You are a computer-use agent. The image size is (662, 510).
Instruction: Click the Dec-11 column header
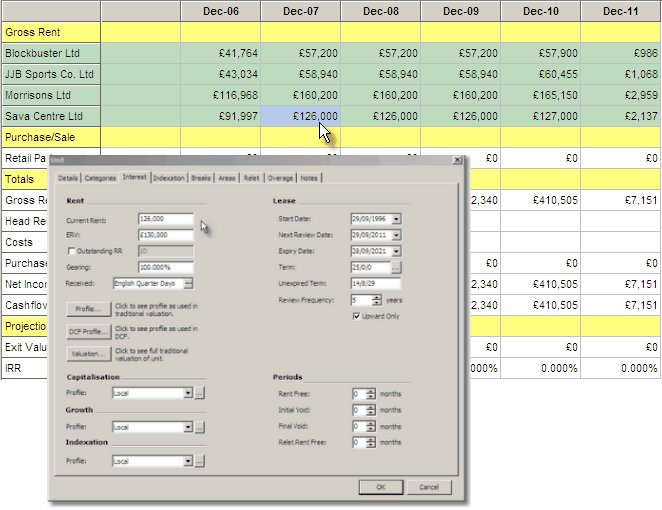621,11
